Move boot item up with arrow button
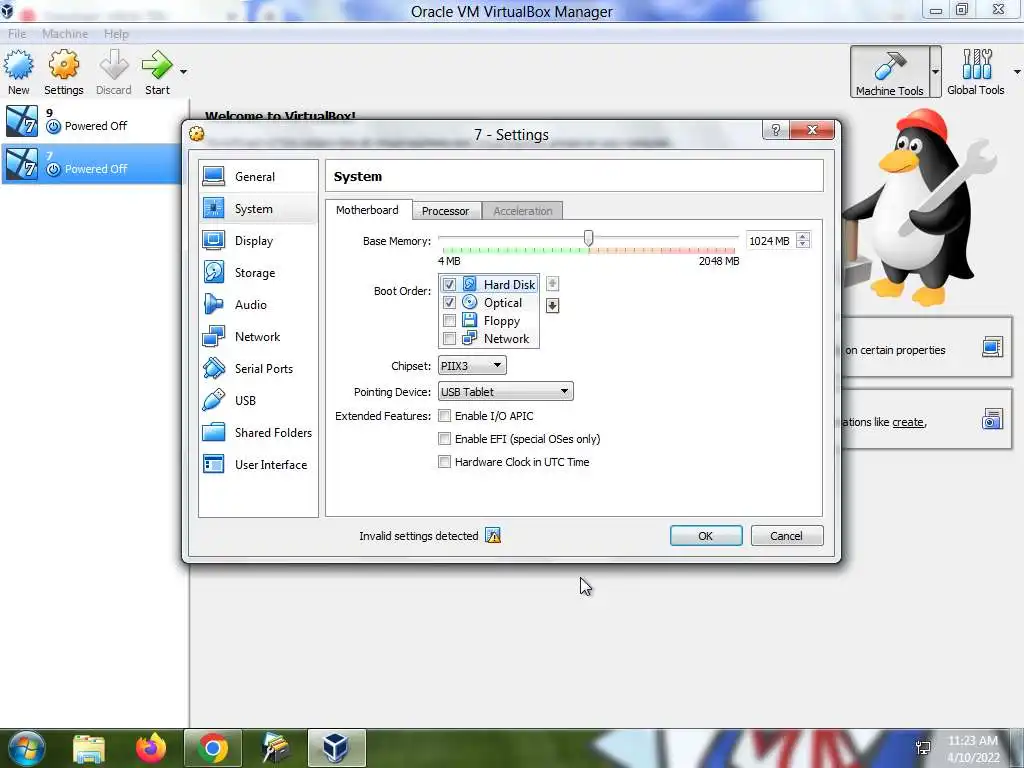Viewport: 1024px width, 768px height. click(552, 283)
